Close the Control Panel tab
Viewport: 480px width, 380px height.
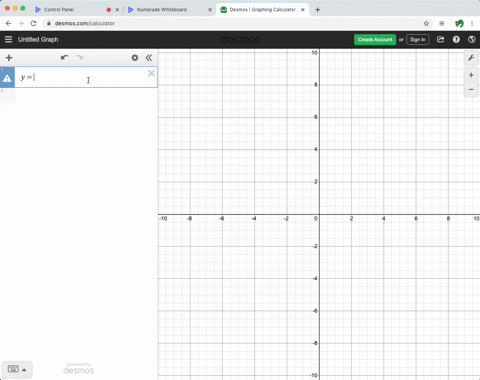(117, 10)
